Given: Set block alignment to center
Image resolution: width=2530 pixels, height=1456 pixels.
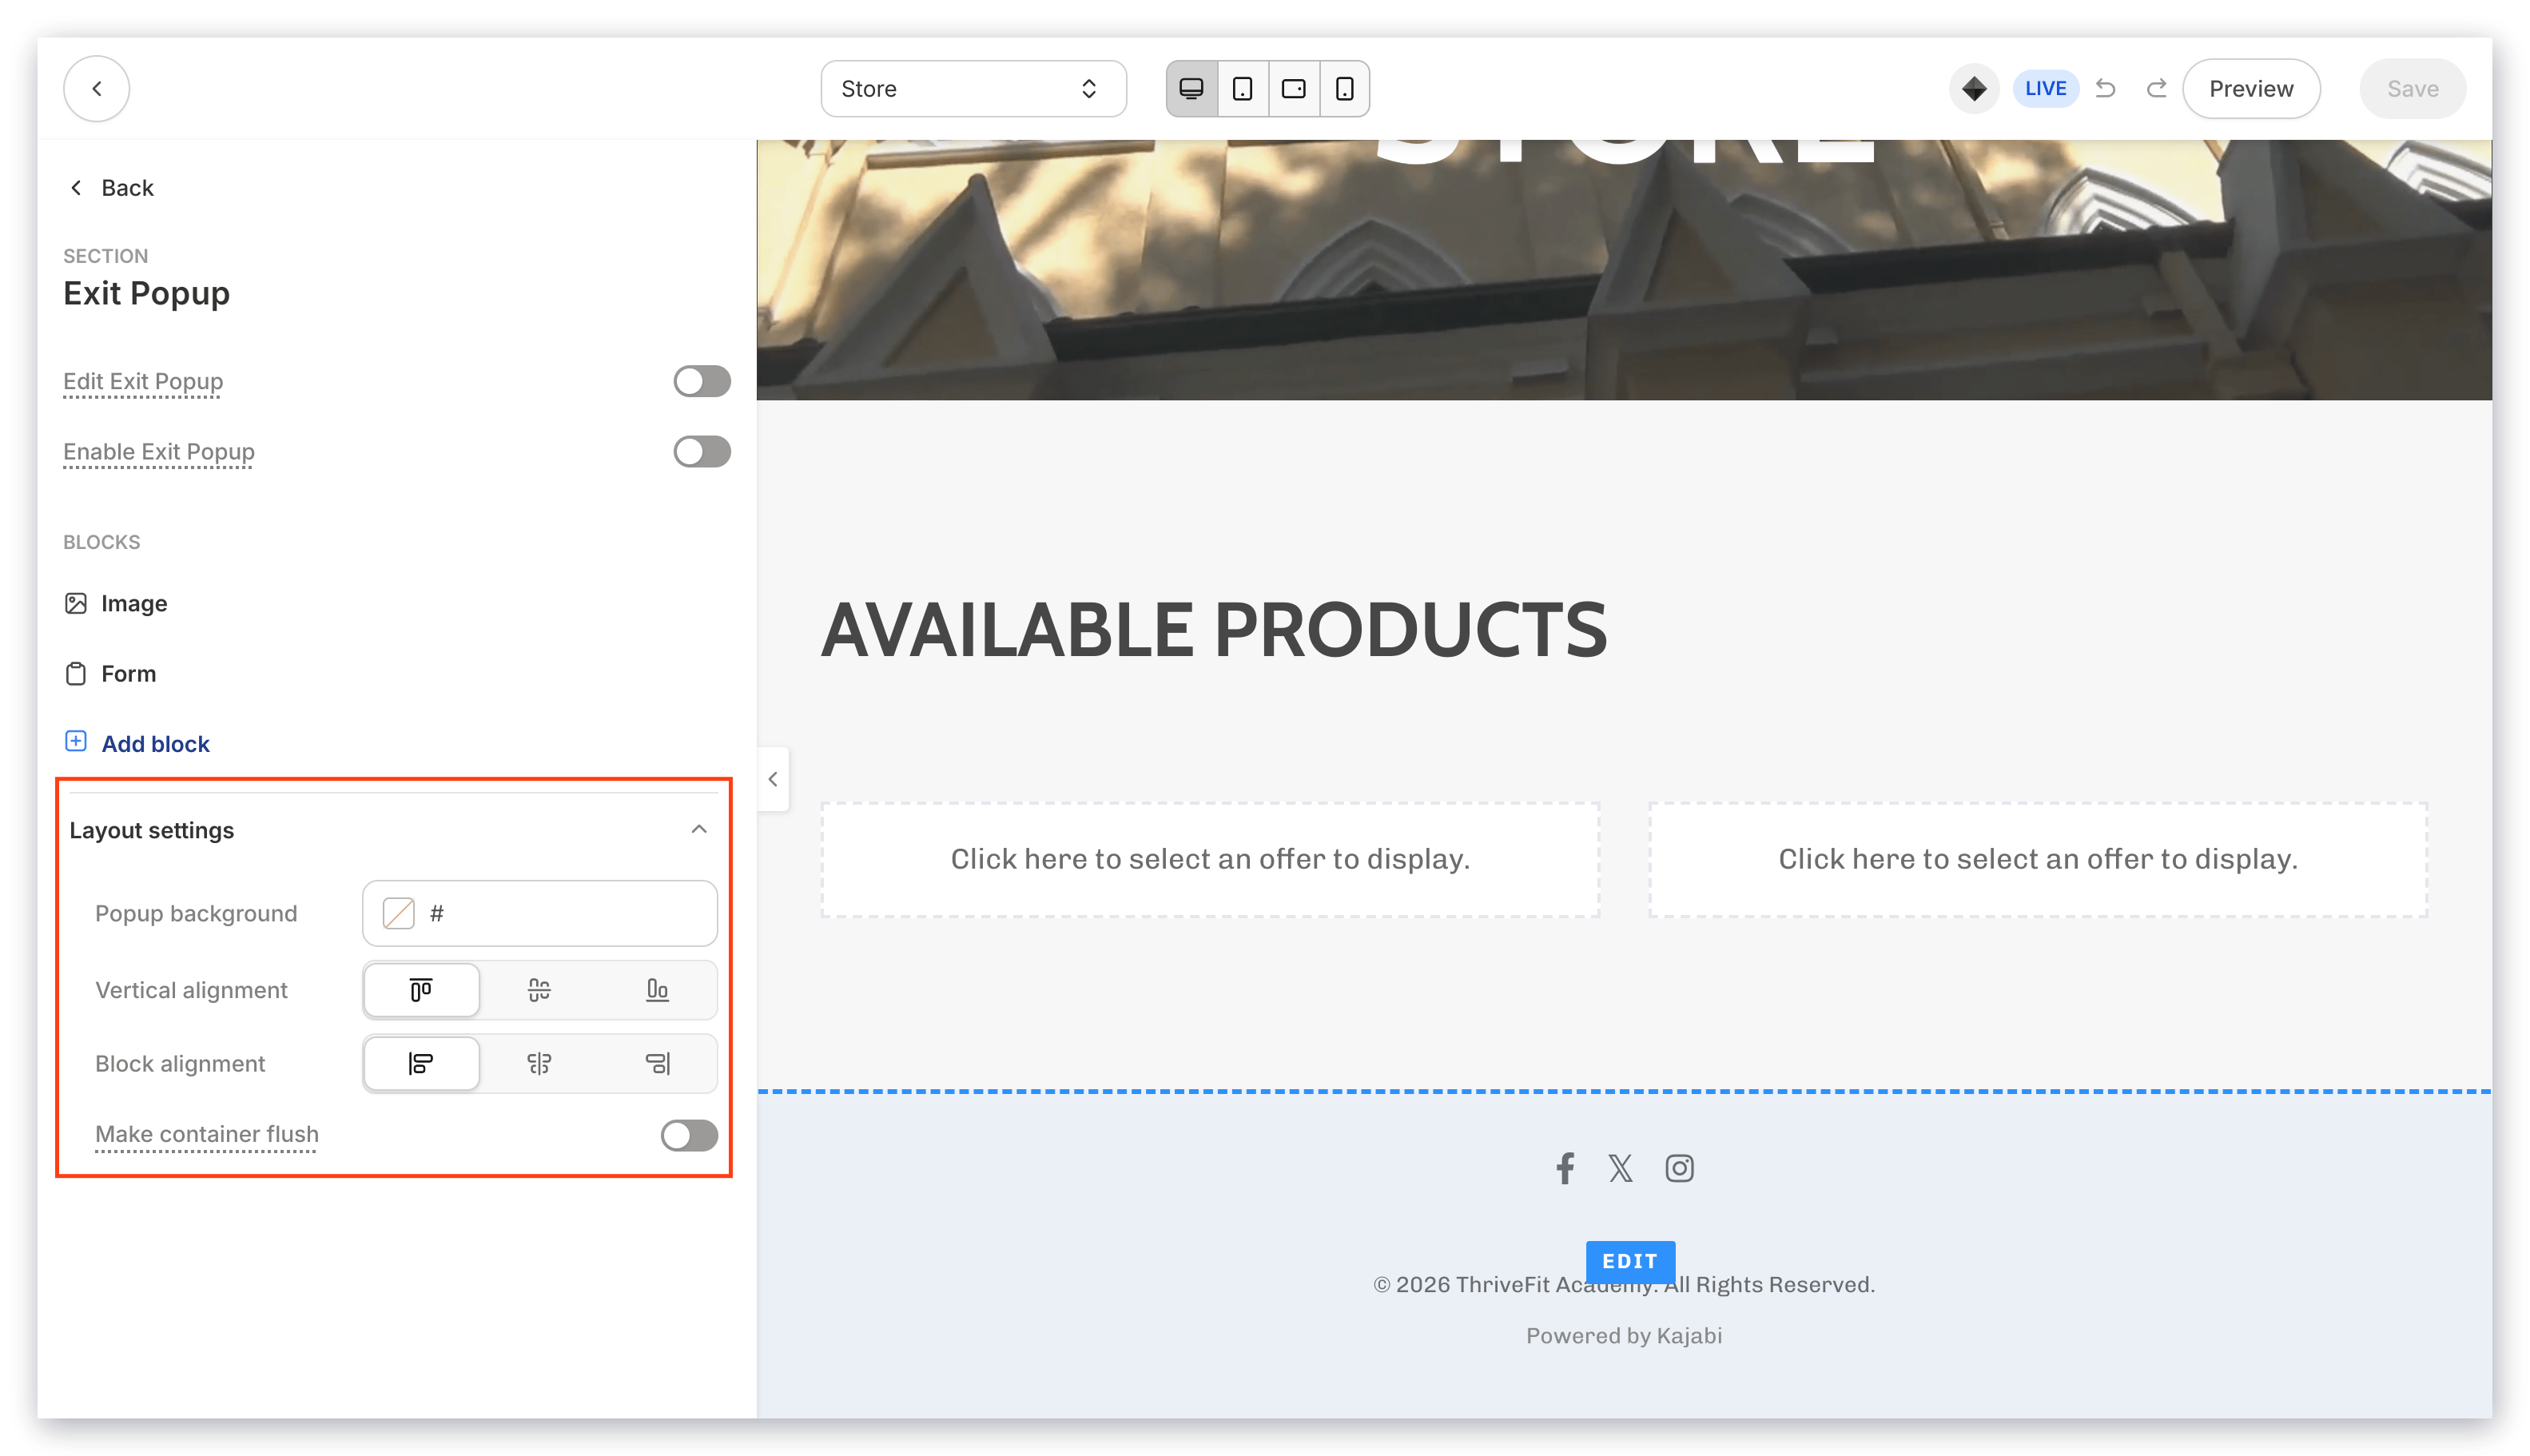Looking at the screenshot, I should pos(539,1063).
